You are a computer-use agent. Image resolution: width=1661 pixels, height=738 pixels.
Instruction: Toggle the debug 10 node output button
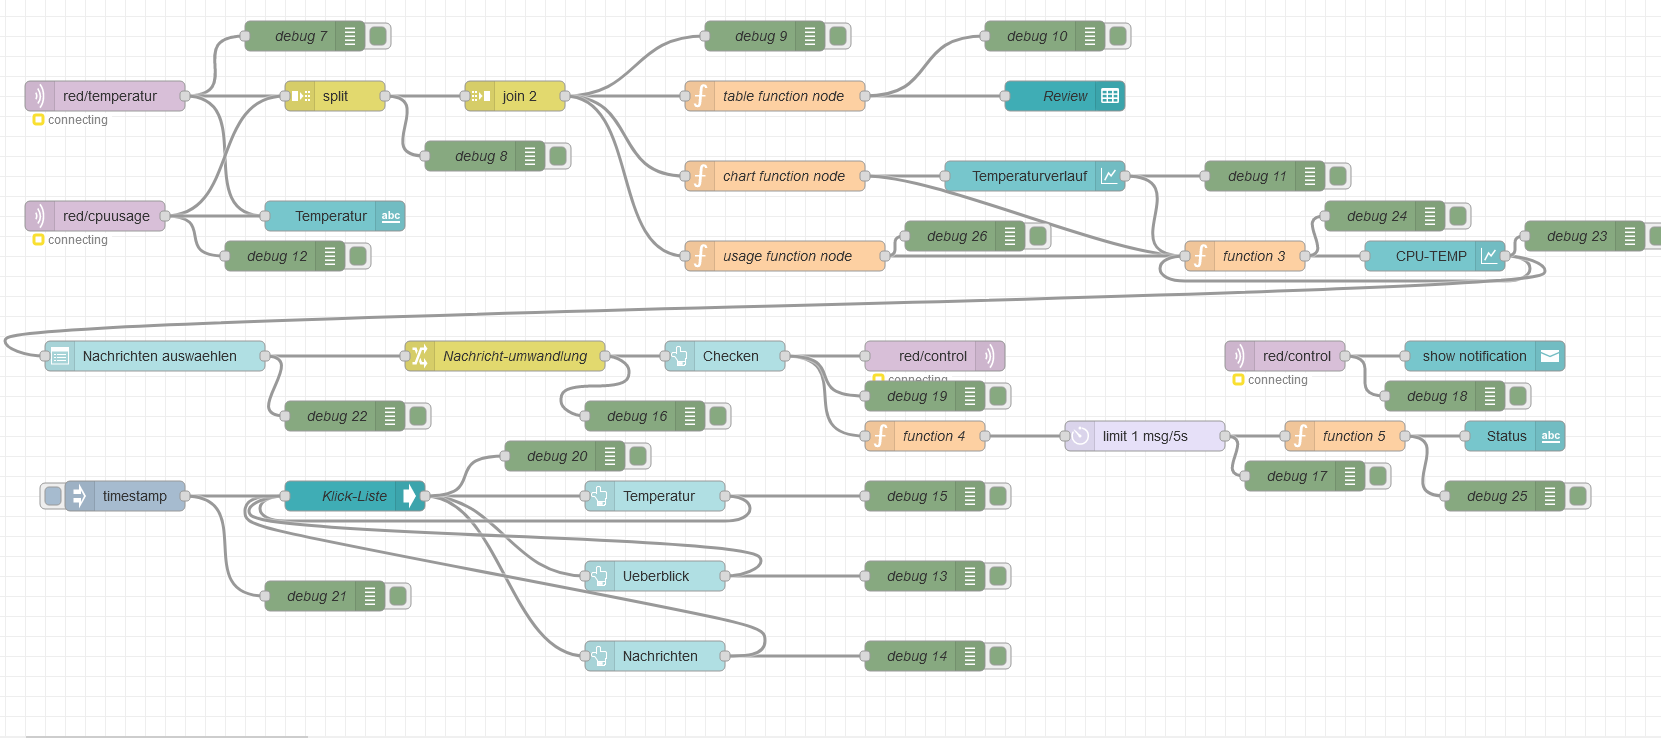point(1118,36)
